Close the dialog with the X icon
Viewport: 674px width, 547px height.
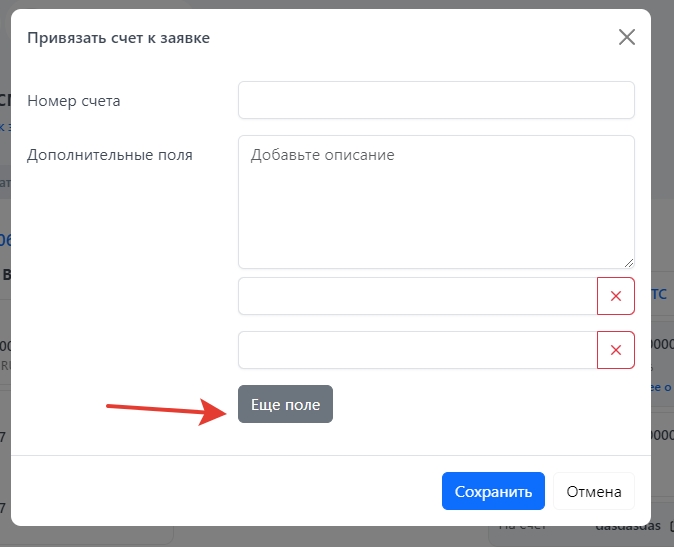click(x=627, y=38)
